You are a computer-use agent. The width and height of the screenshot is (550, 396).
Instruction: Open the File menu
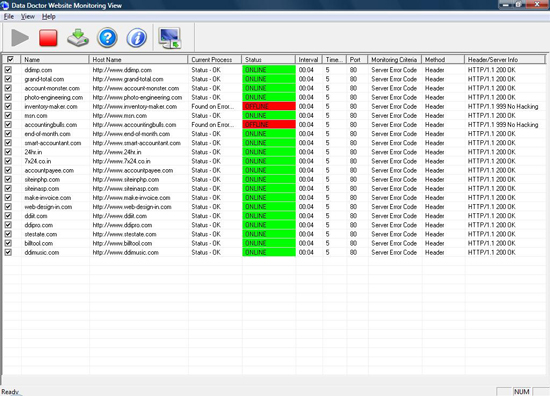pos(9,16)
